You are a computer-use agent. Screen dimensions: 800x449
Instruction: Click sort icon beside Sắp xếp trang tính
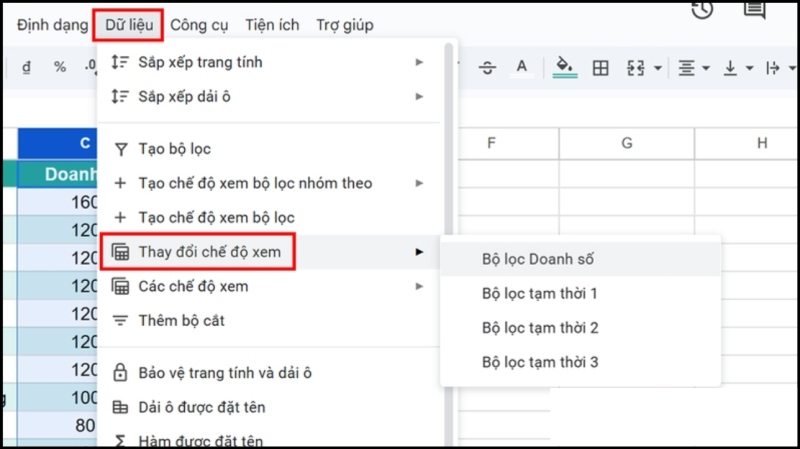120,62
